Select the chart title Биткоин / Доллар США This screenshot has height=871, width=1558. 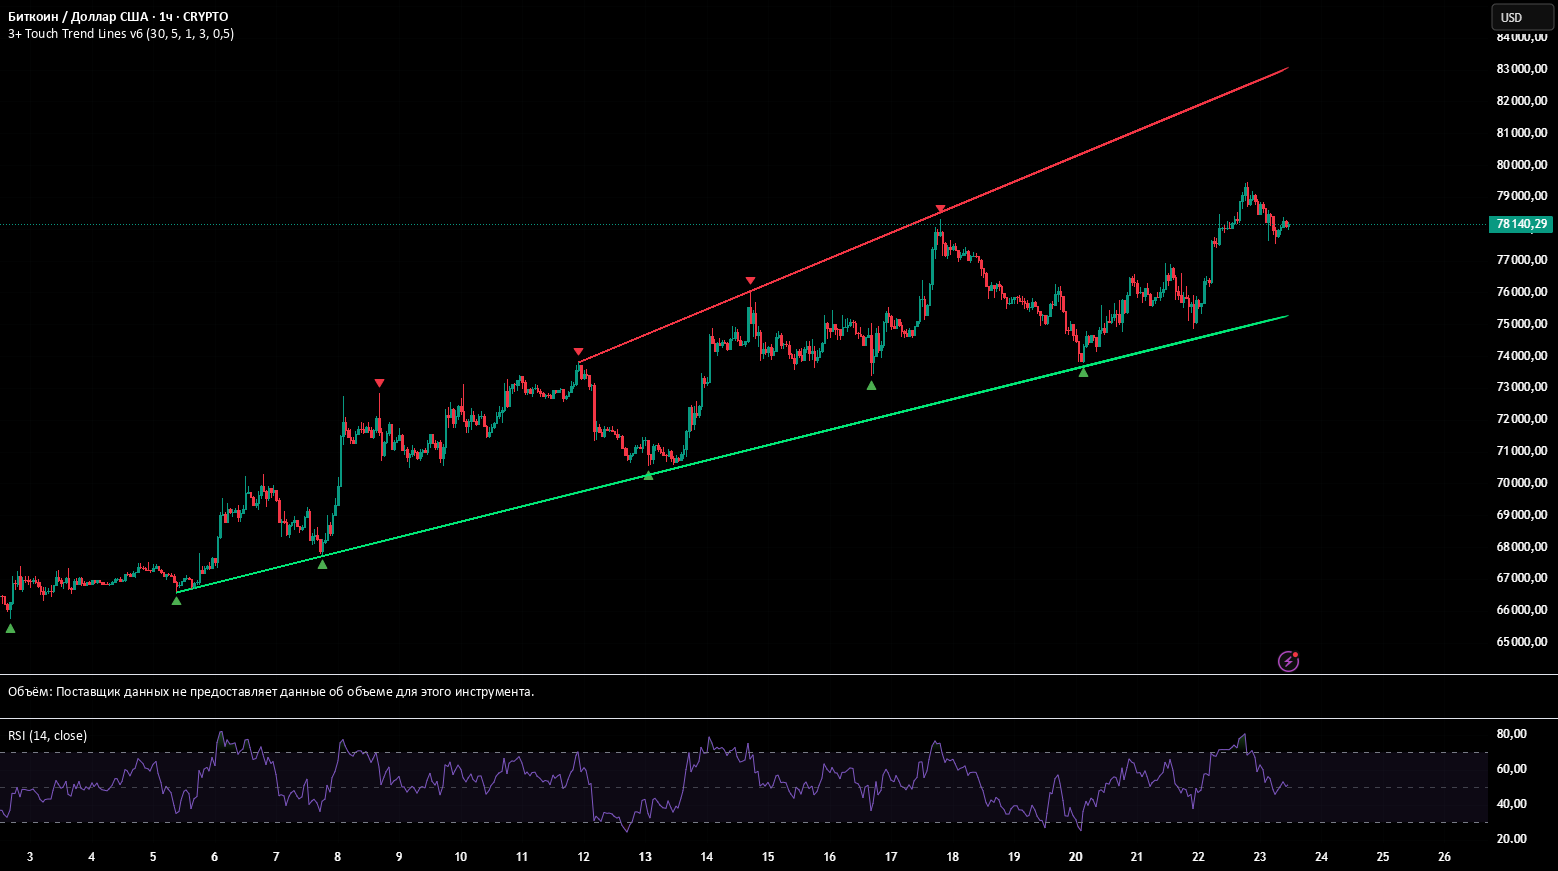coord(78,17)
